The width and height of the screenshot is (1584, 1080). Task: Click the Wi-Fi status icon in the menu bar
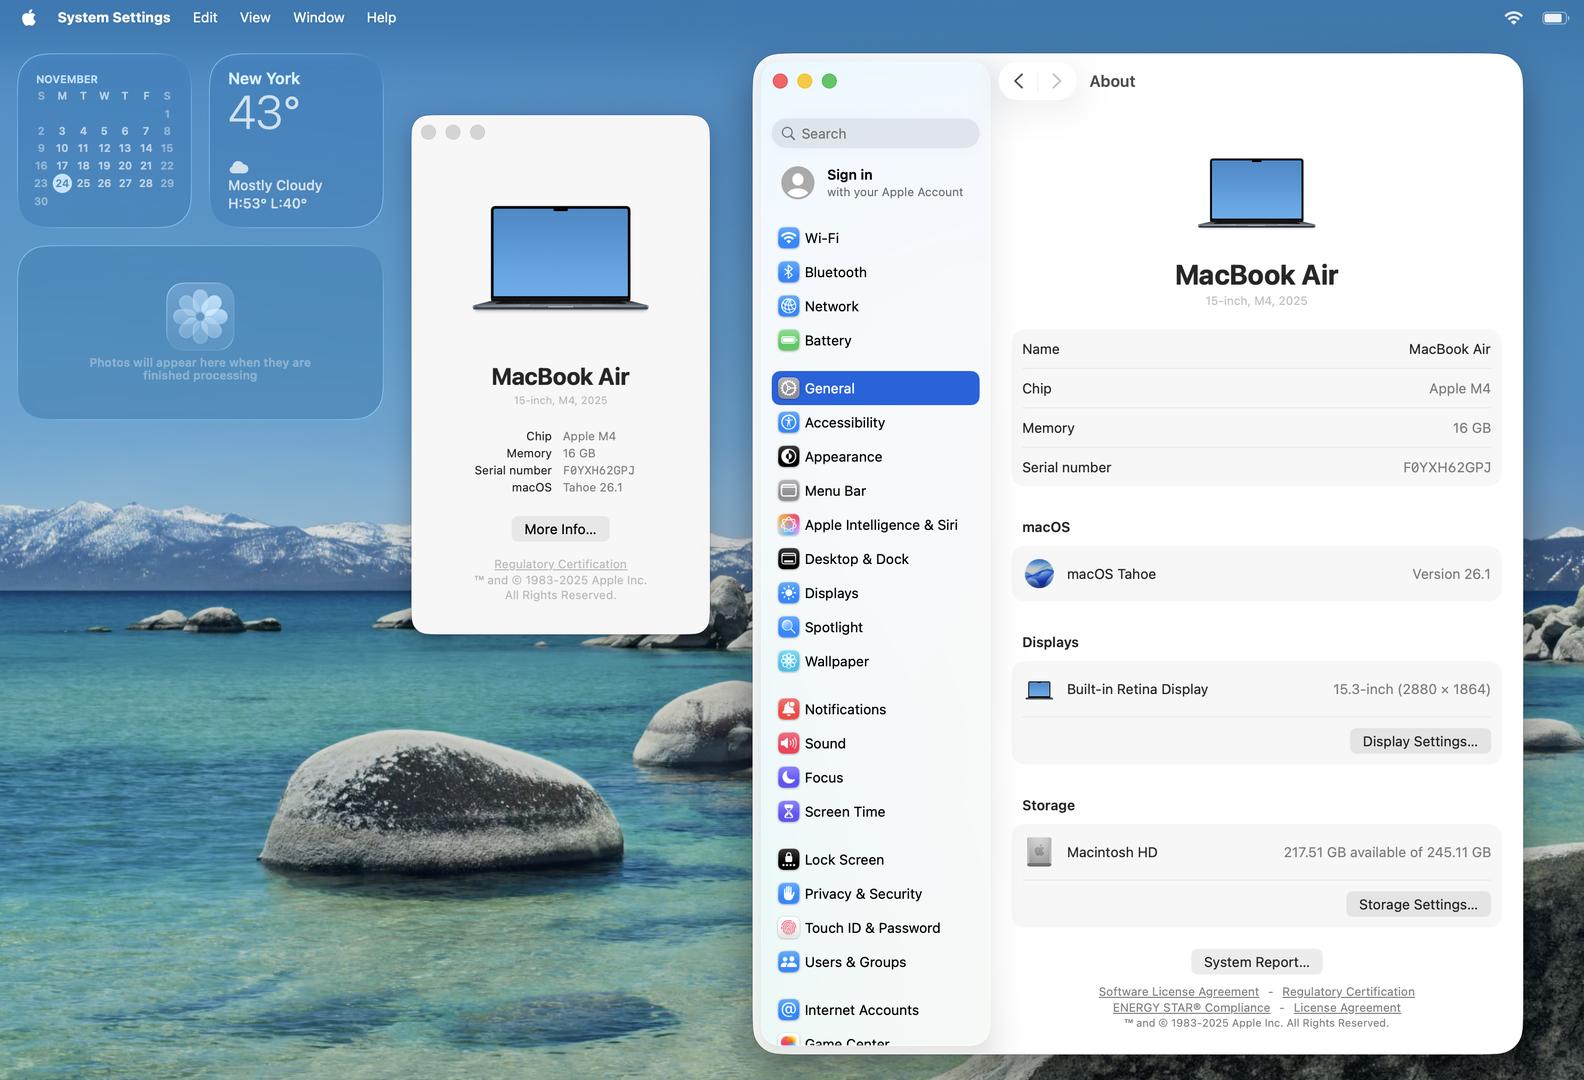point(1513,18)
